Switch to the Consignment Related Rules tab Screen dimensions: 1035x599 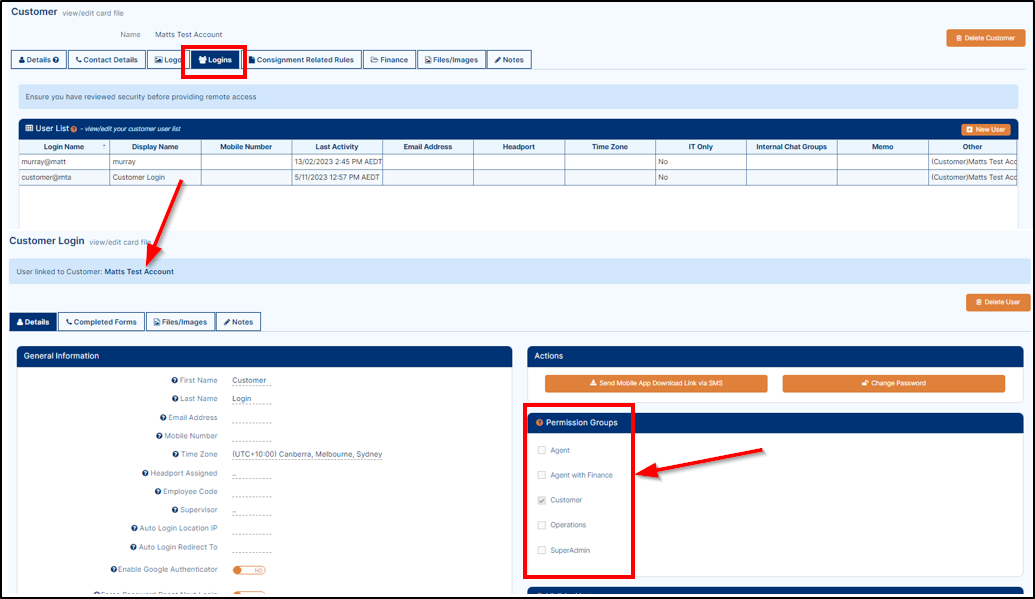pyautogui.click(x=301, y=60)
